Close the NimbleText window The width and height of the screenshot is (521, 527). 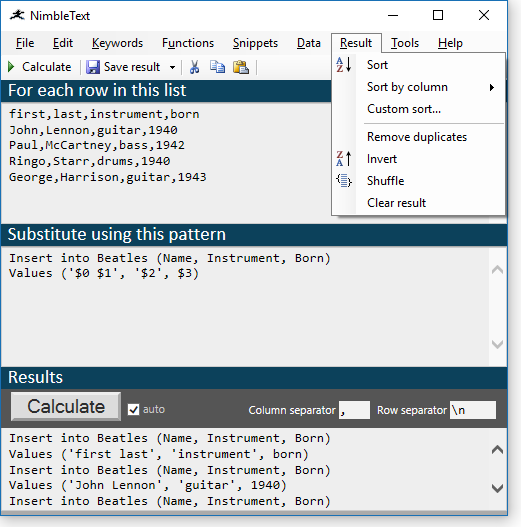click(x=484, y=15)
